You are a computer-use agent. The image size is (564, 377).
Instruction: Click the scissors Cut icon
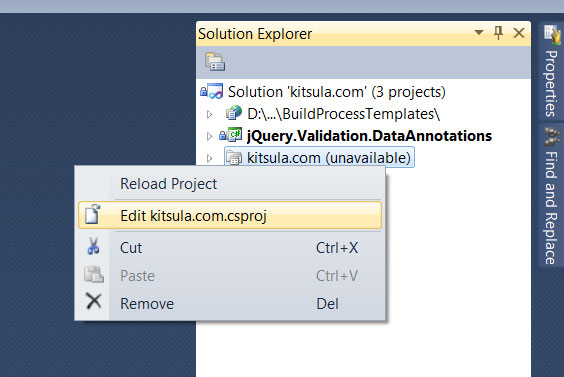click(x=94, y=247)
